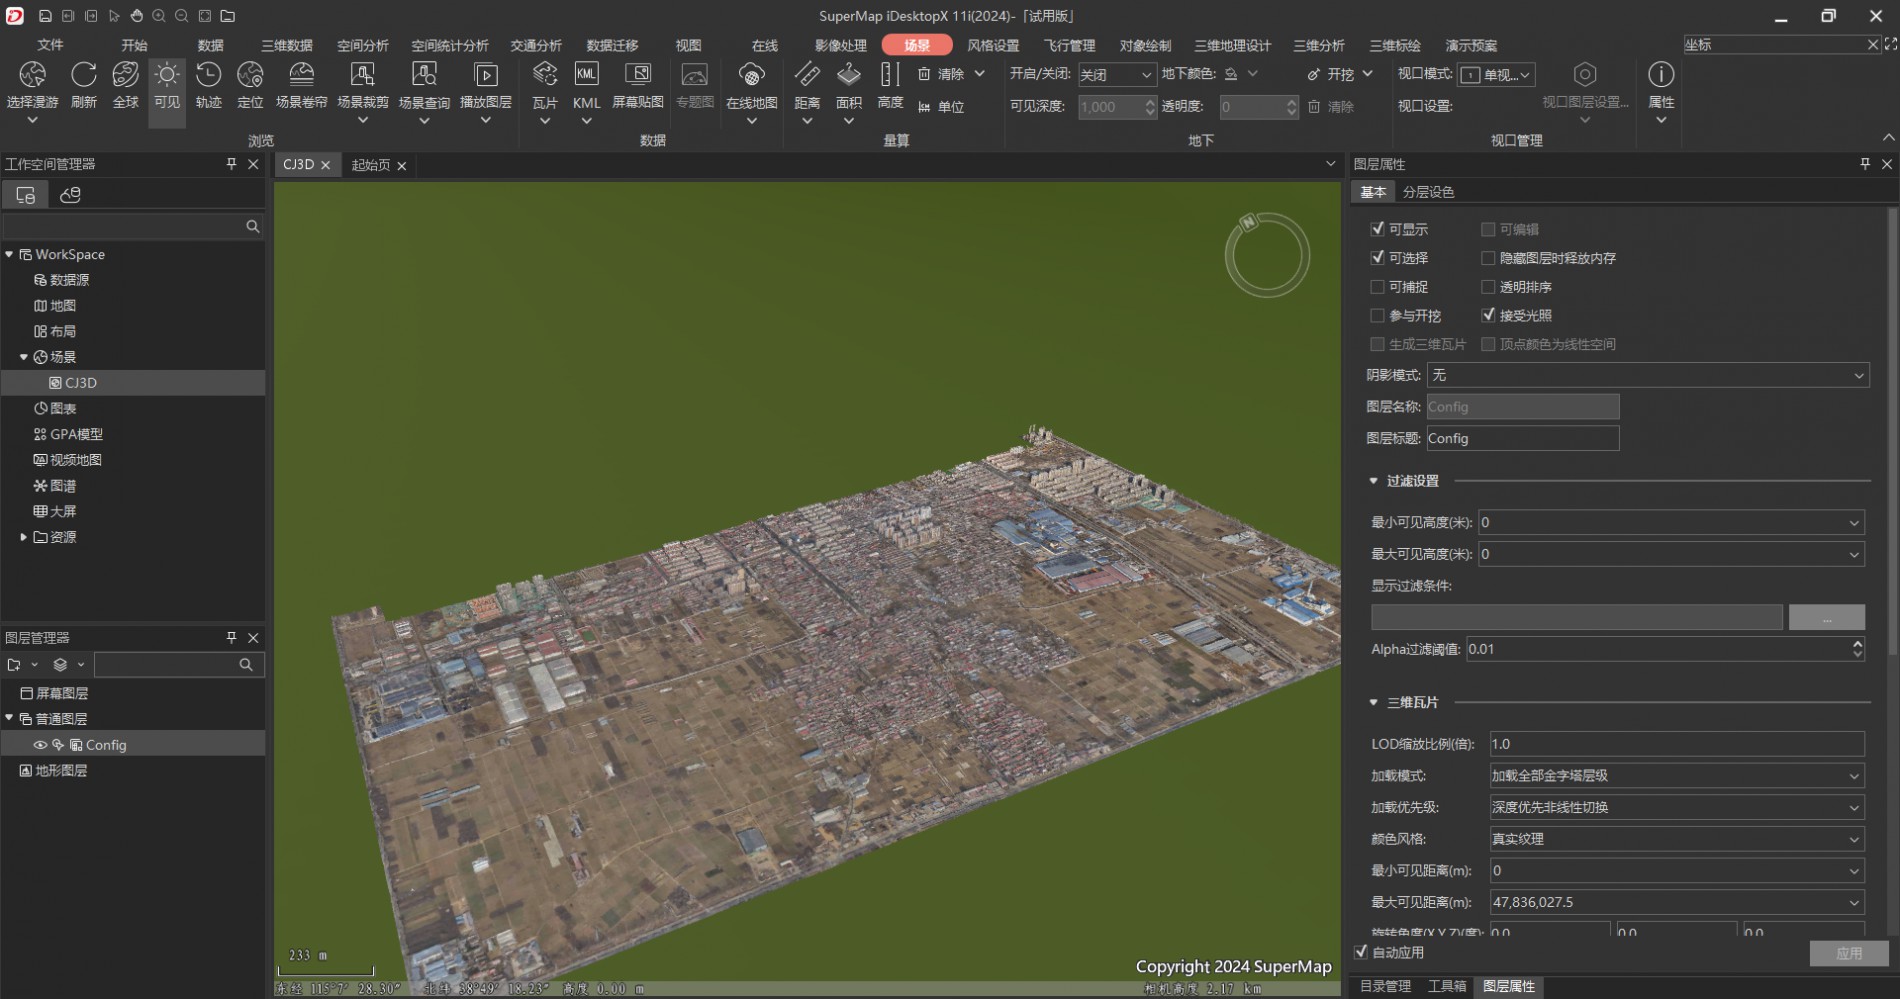Click the 单位 units button
1900x999 pixels.
pyautogui.click(x=941, y=107)
